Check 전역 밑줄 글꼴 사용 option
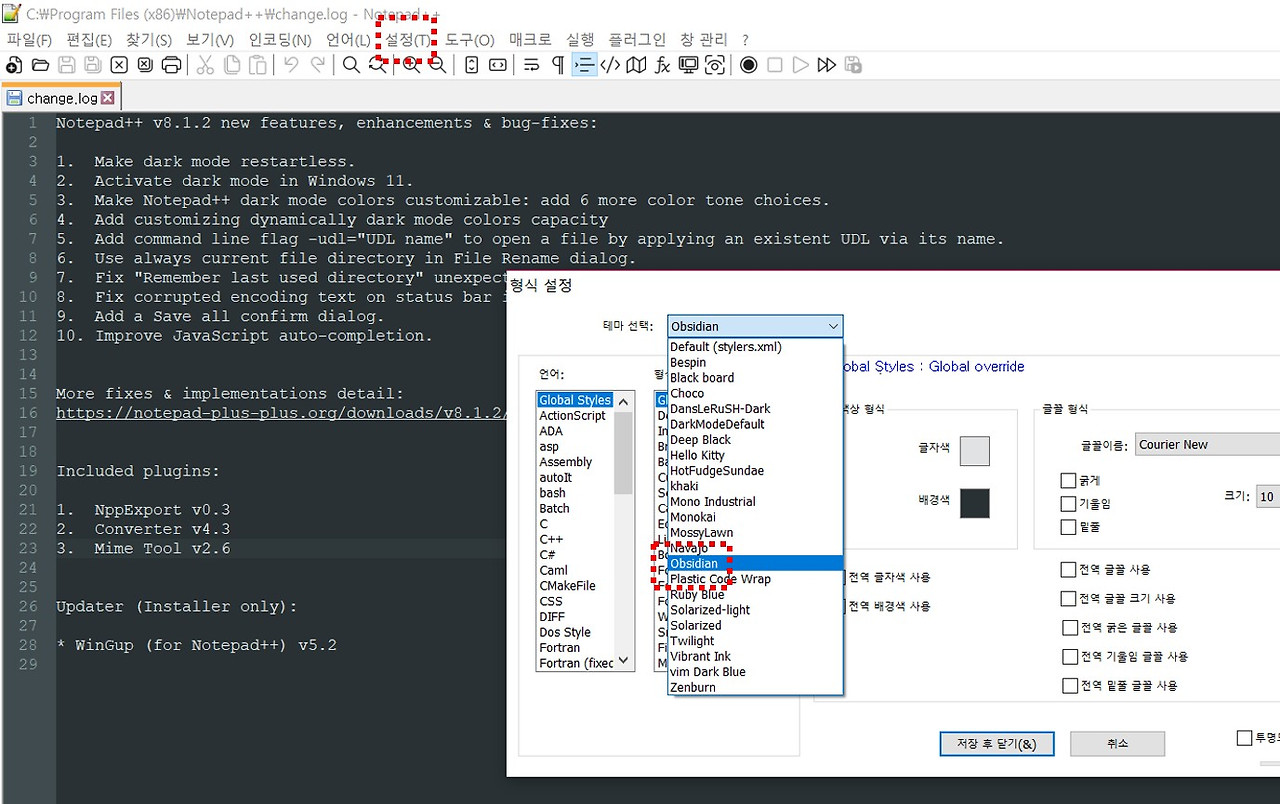The height and width of the screenshot is (804, 1280). tap(1068, 686)
